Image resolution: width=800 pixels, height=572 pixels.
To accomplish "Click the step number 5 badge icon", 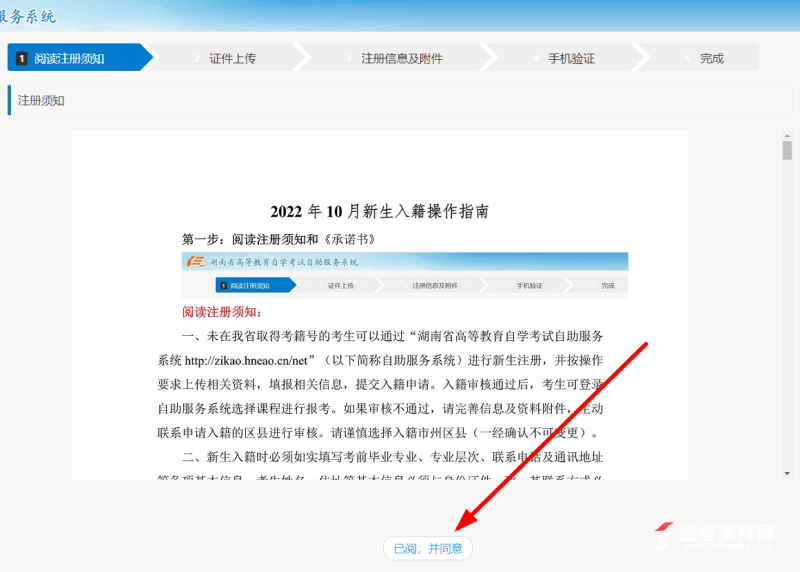I will click(687, 58).
